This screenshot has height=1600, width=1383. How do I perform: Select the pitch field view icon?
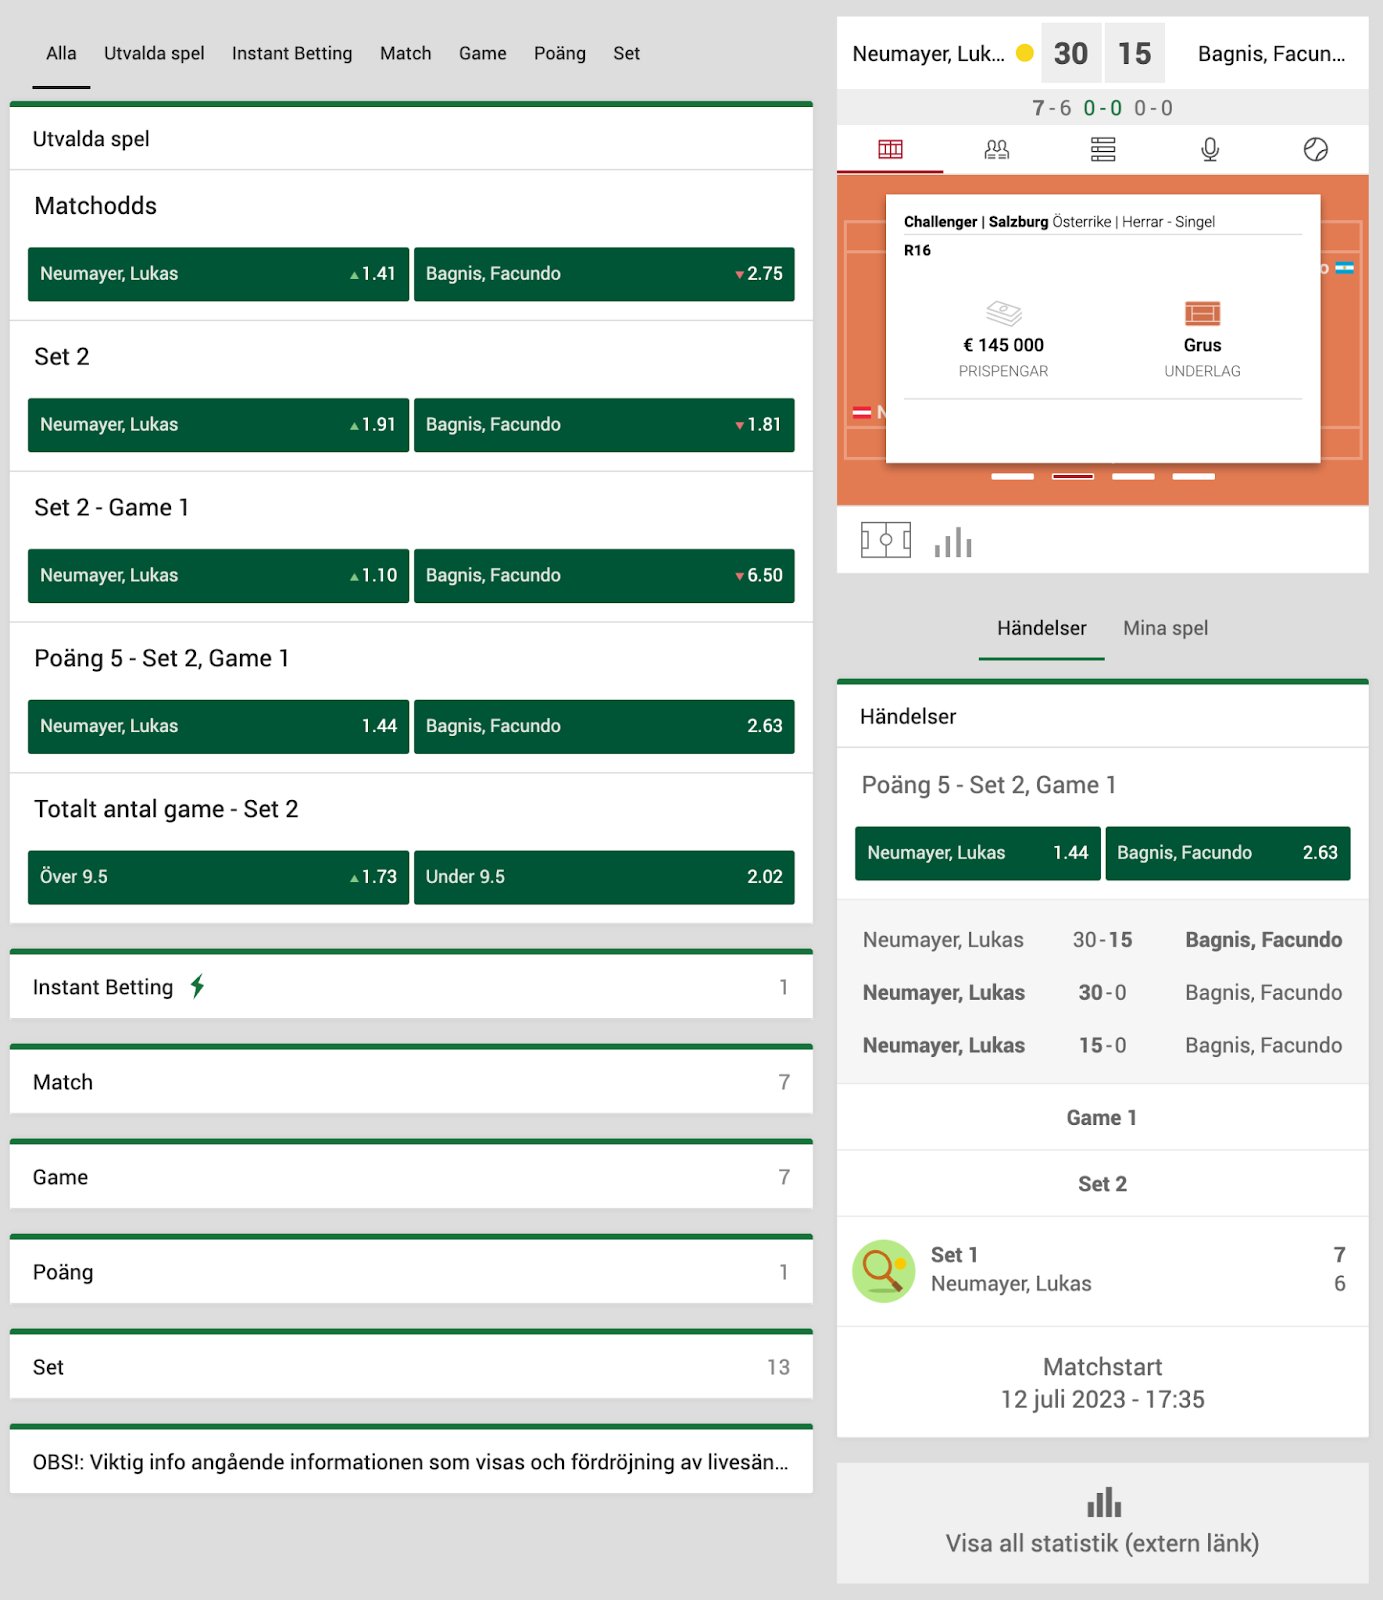(885, 541)
